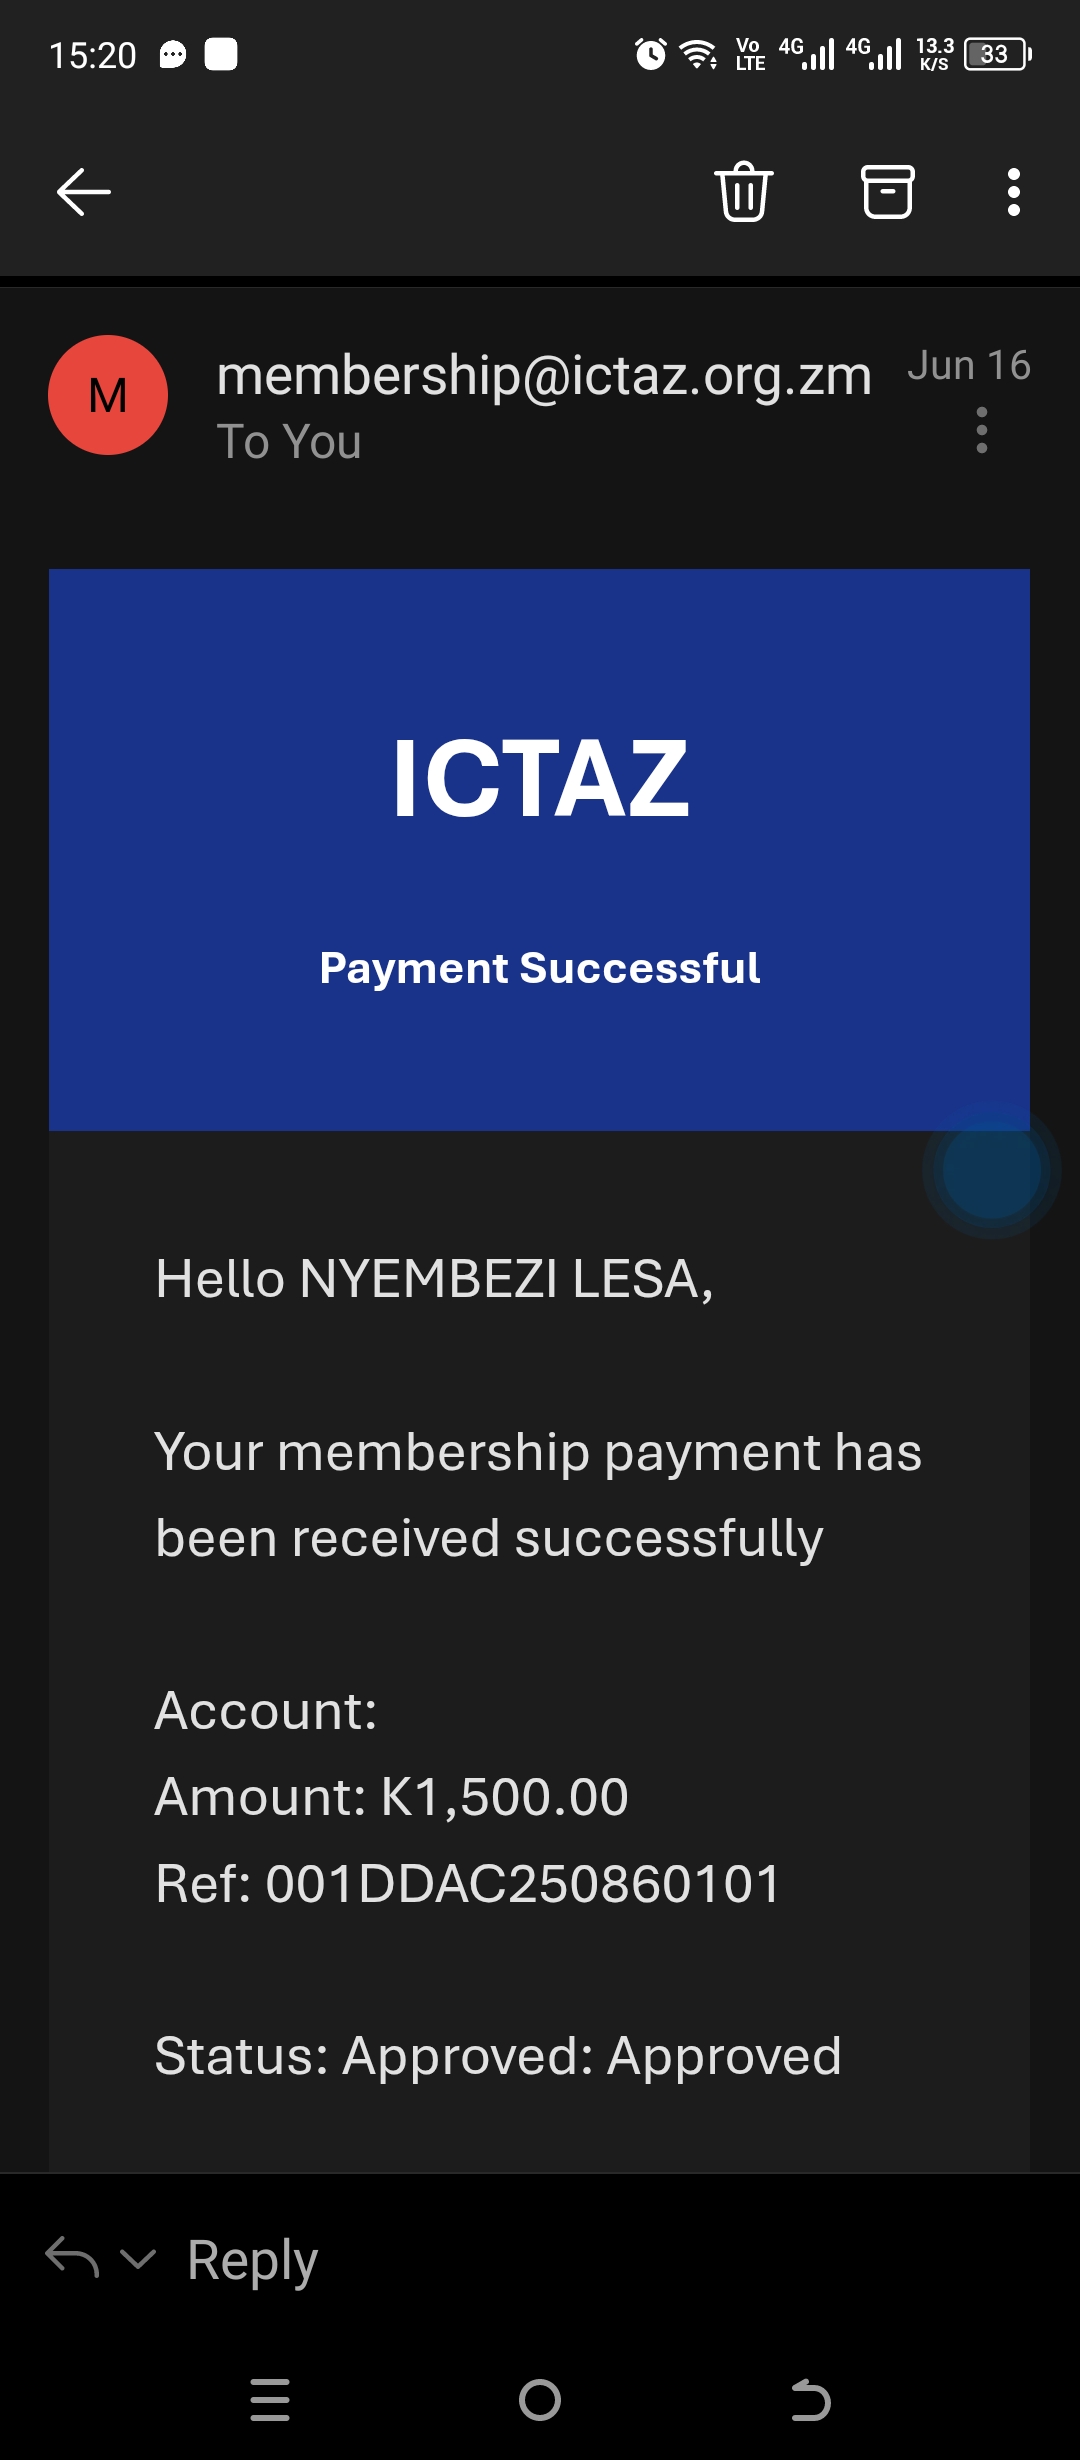1080x2460 pixels.
Task: Delete this email with the trash icon
Action: click(x=744, y=191)
